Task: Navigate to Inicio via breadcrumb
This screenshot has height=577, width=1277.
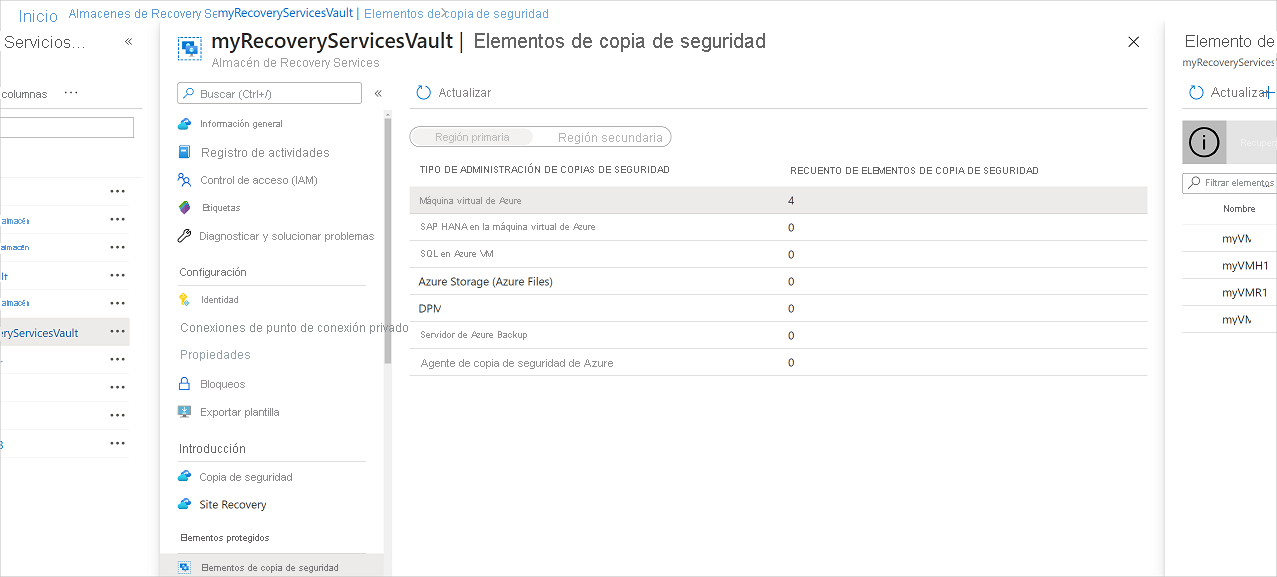Action: pyautogui.click(x=36, y=13)
